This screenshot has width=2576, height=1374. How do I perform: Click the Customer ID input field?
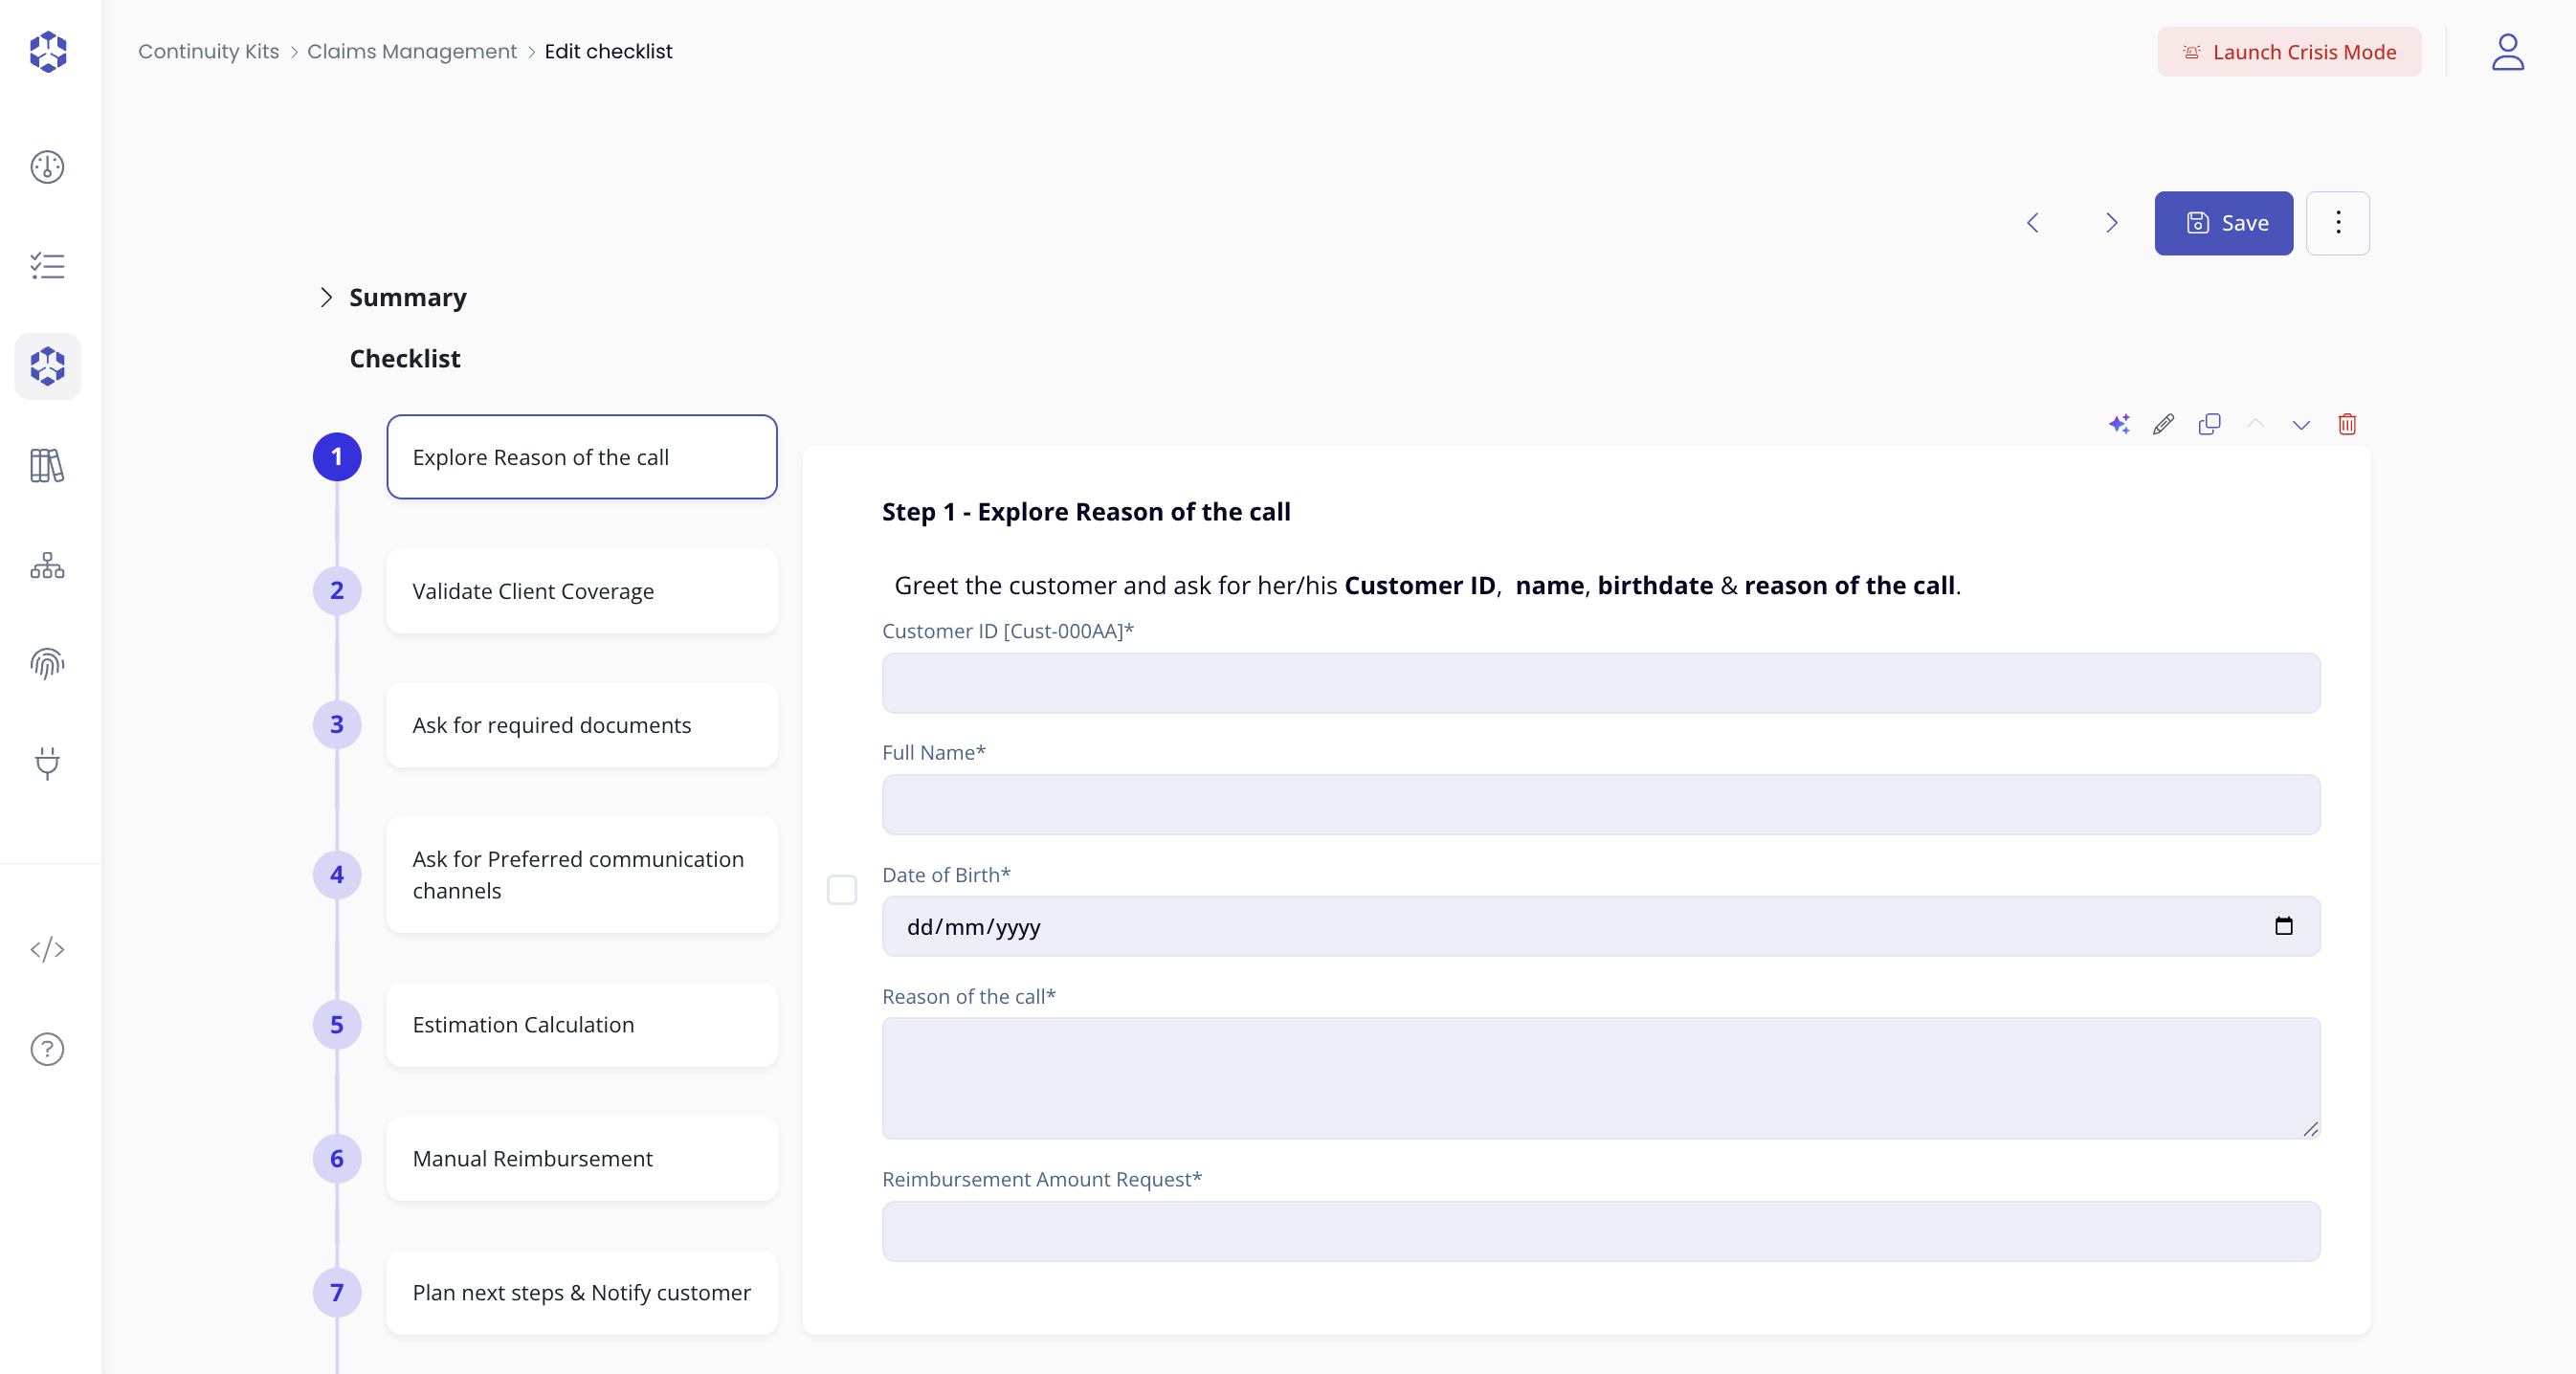click(x=1600, y=683)
